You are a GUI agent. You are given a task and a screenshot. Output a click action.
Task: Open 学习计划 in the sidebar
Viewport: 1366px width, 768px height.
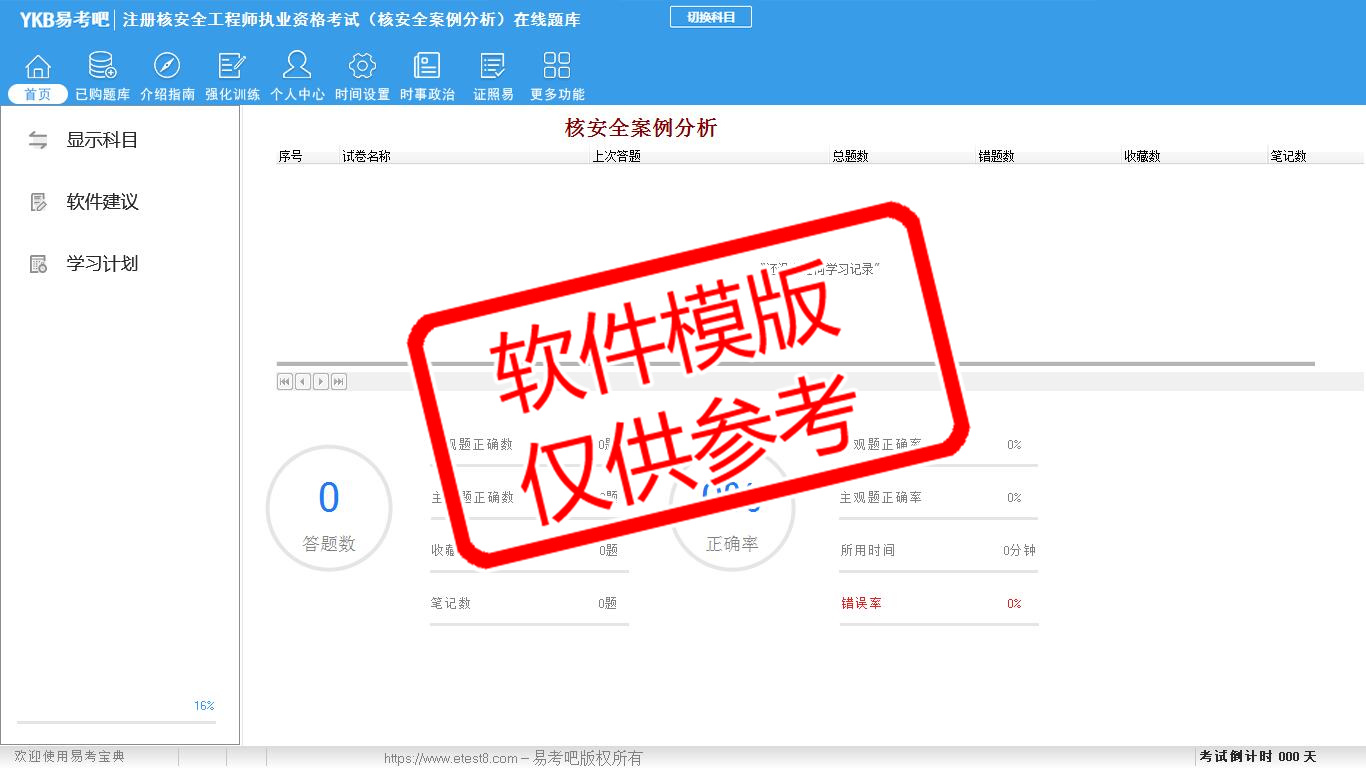[x=102, y=264]
